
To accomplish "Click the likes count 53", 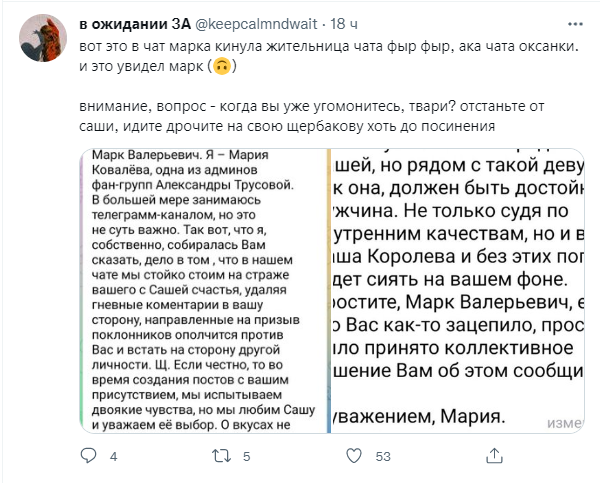I will tap(382, 457).
